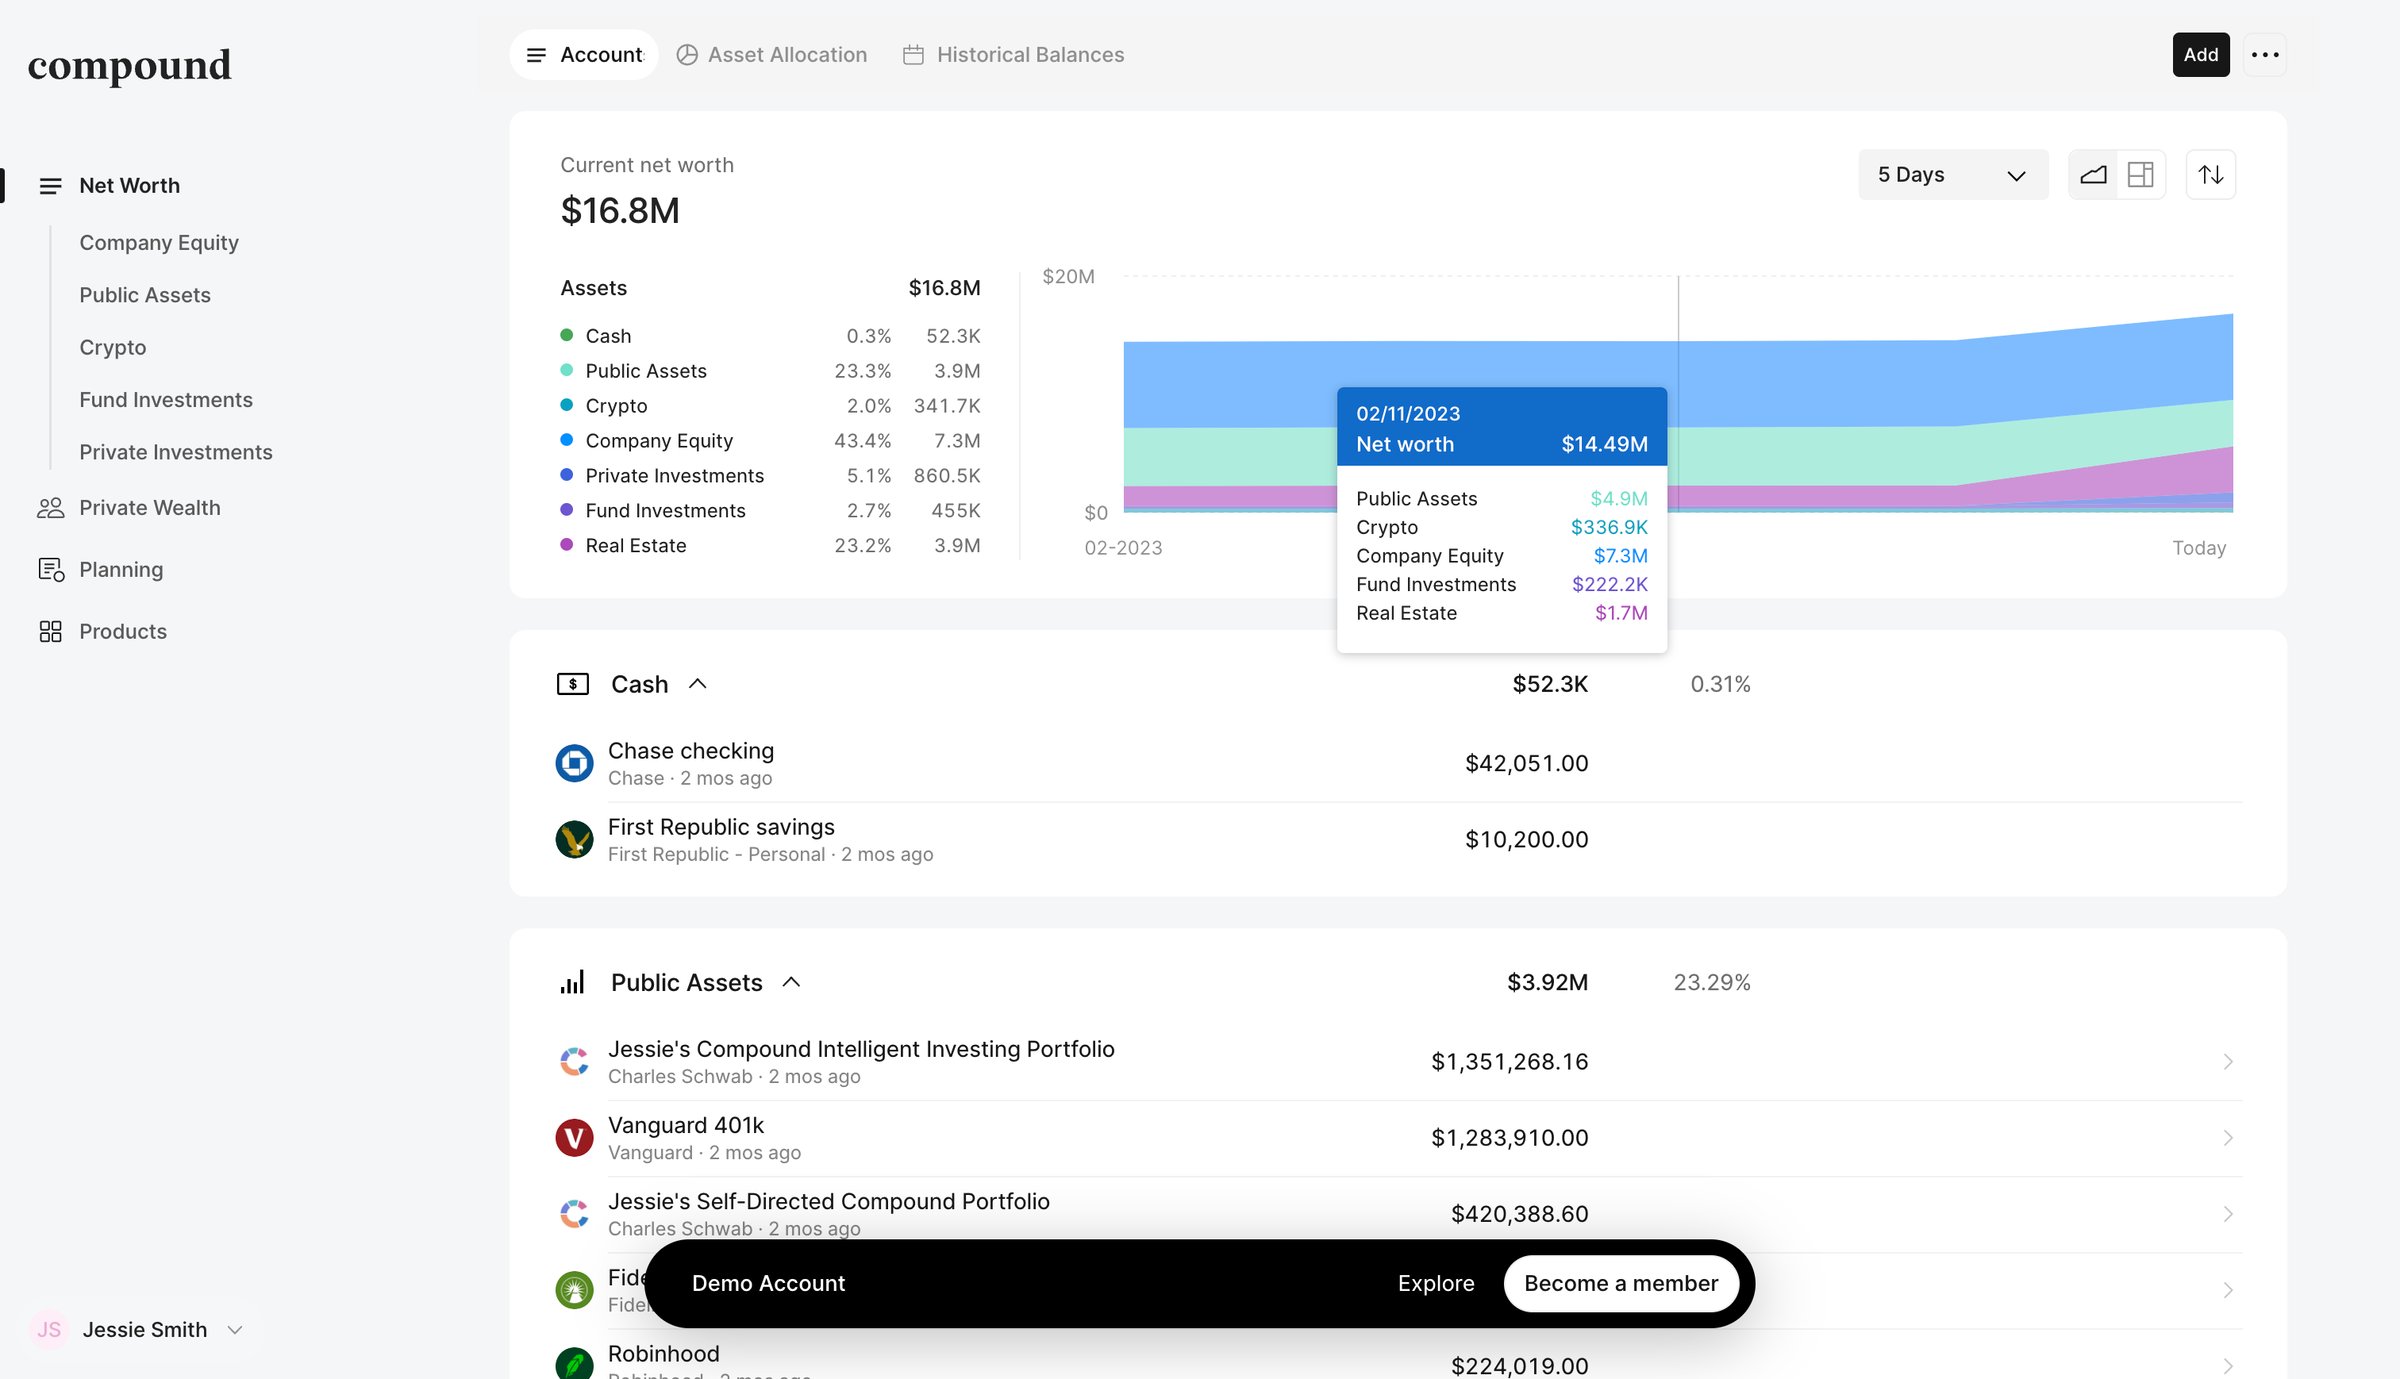This screenshot has width=2400, height=1379.
Task: Click Become a member button
Action: pyautogui.click(x=1621, y=1284)
